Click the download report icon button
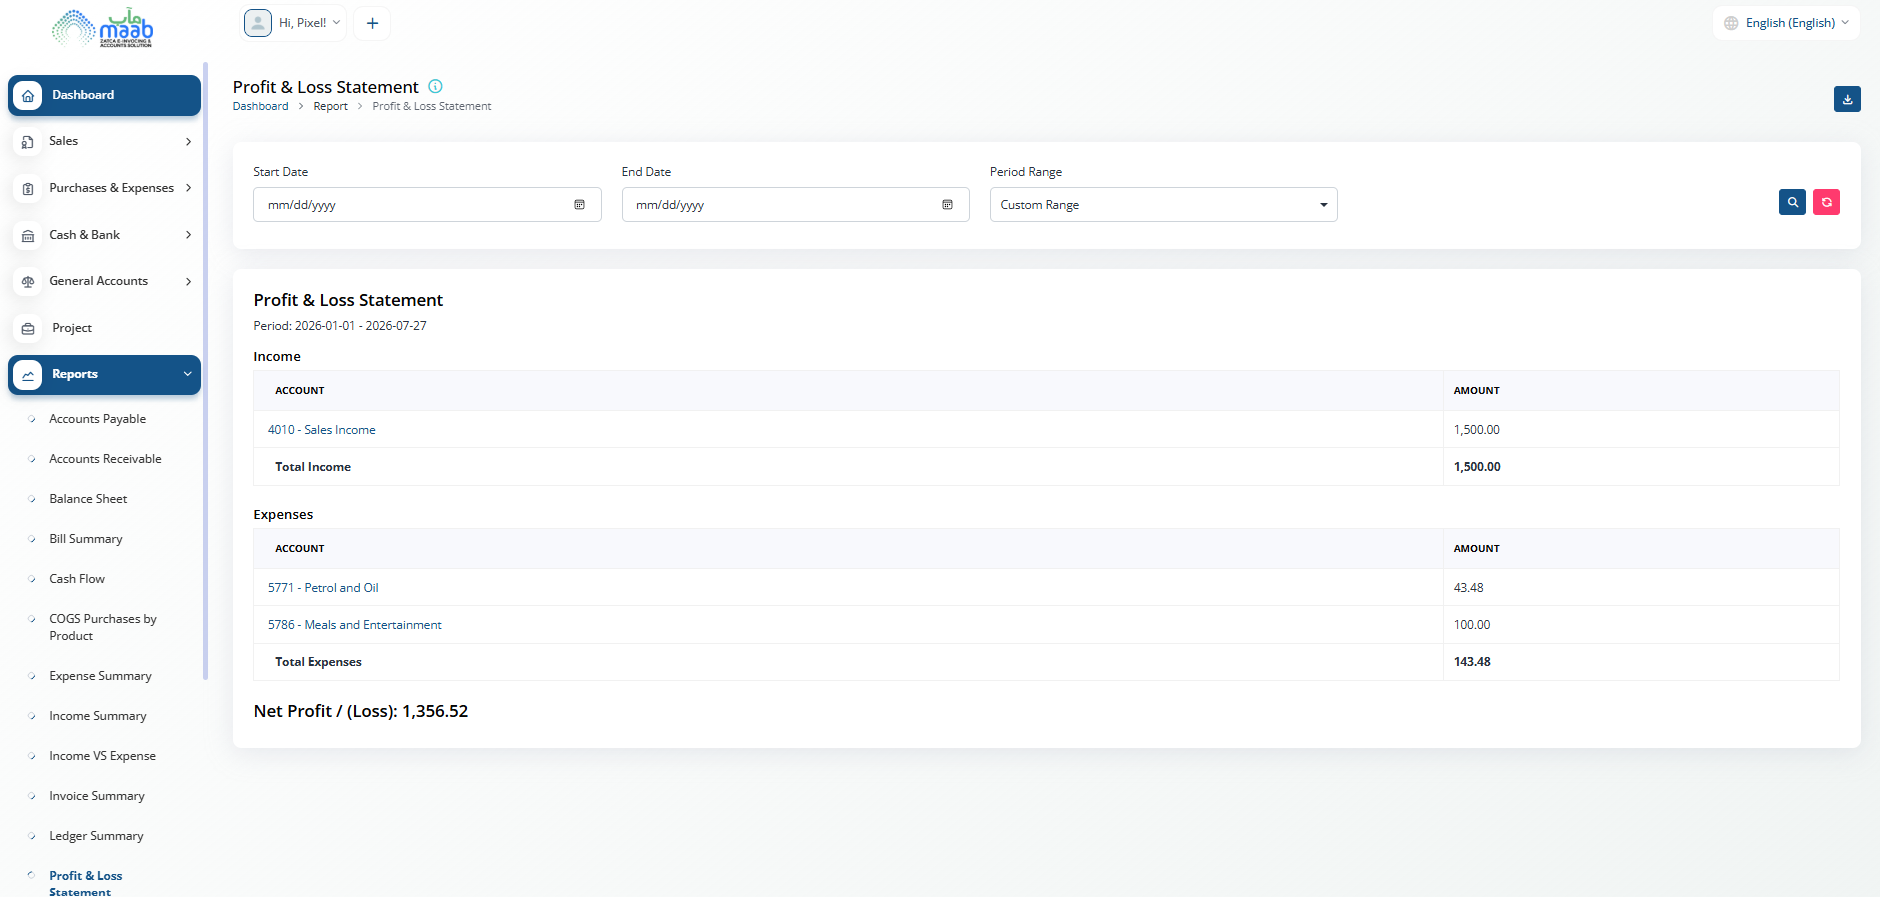Image resolution: width=1880 pixels, height=897 pixels. (1847, 99)
